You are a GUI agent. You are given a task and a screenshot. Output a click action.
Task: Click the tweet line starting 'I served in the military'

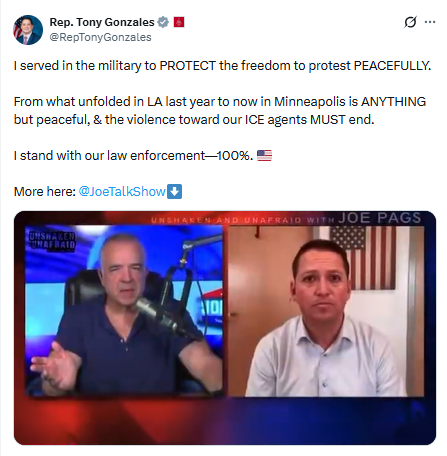[222, 66]
